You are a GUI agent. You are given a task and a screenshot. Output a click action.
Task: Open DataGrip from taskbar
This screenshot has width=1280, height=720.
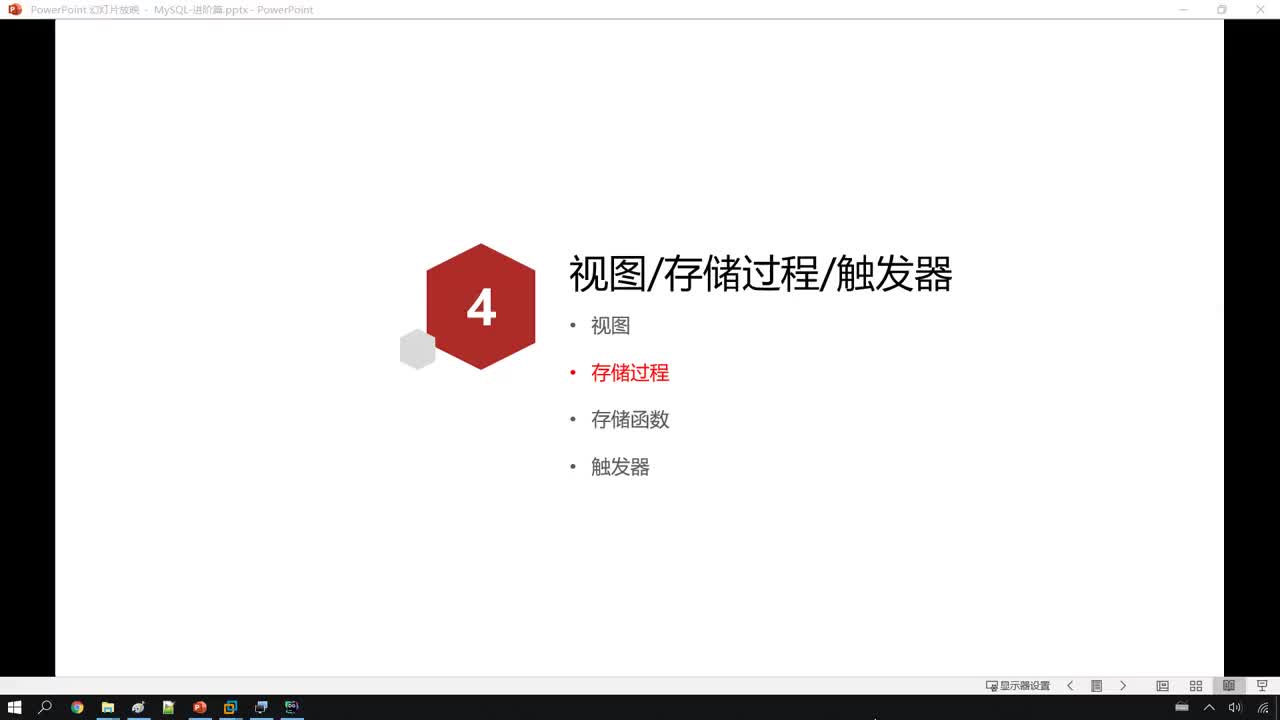[x=291, y=707]
